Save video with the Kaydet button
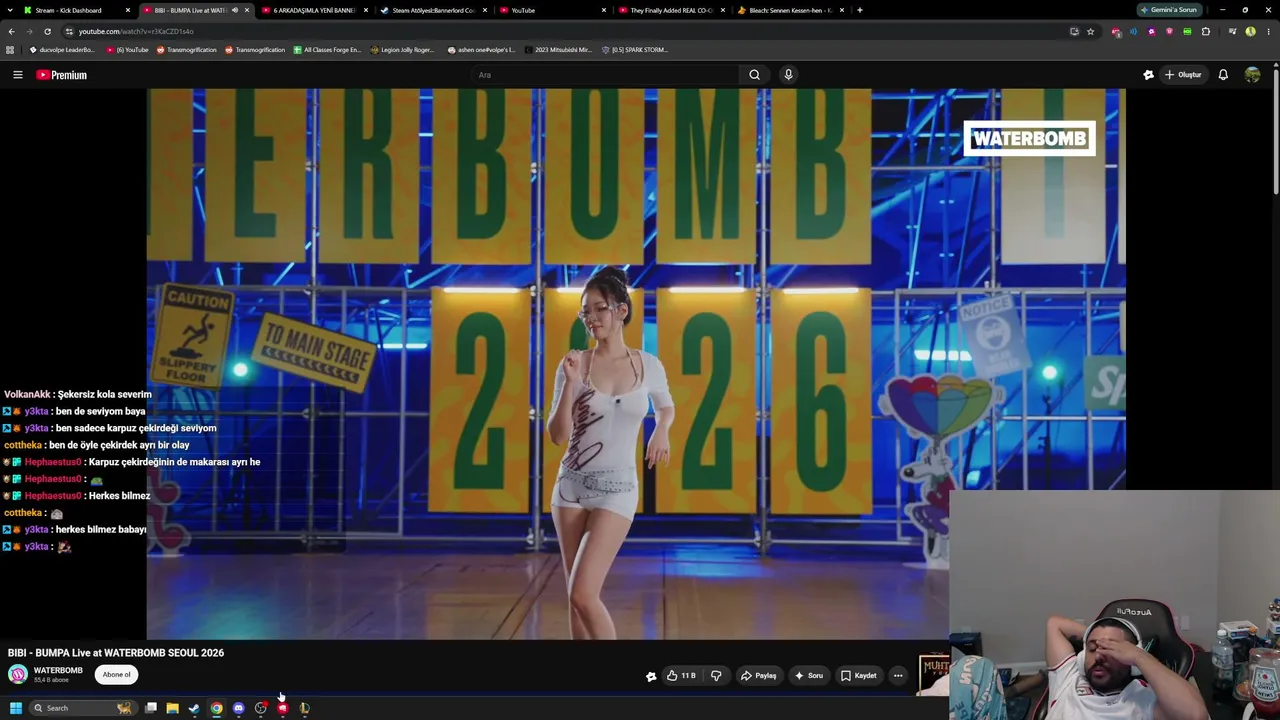This screenshot has width=1280, height=720. (859, 676)
